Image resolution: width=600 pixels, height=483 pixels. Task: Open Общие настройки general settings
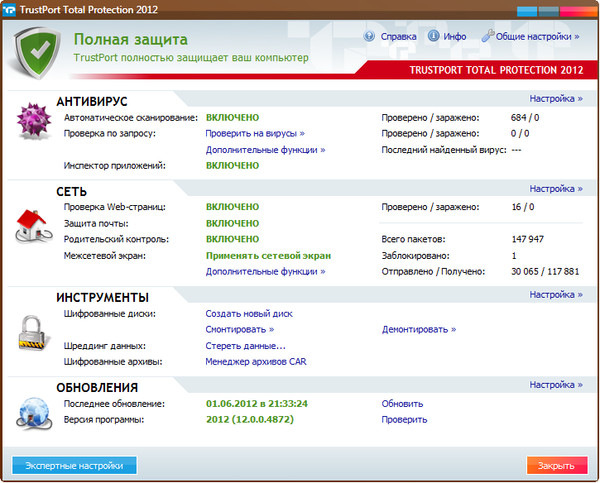(538, 37)
